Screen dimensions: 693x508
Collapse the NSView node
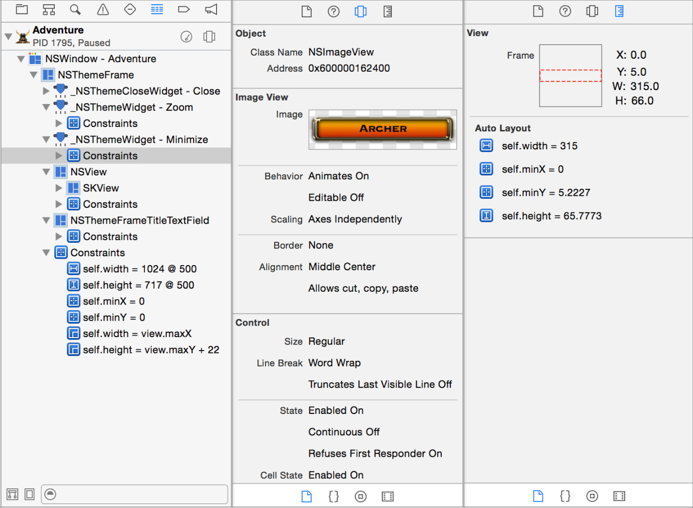46,172
